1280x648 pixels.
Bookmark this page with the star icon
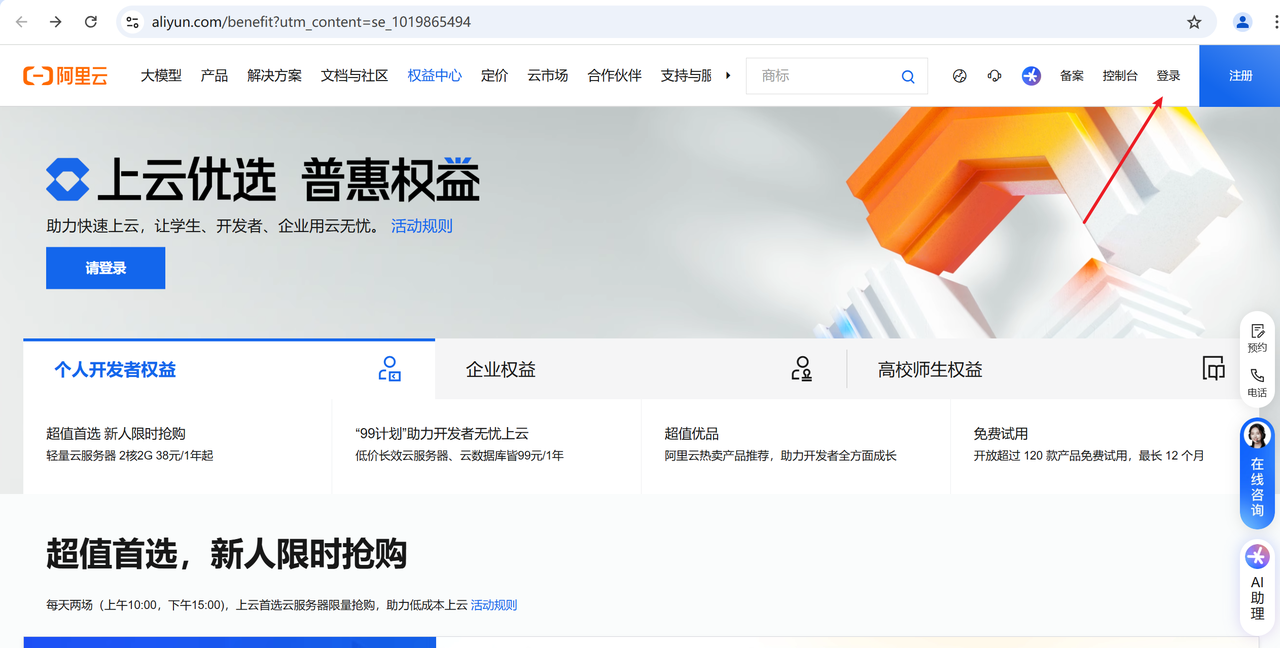[x=1194, y=22]
